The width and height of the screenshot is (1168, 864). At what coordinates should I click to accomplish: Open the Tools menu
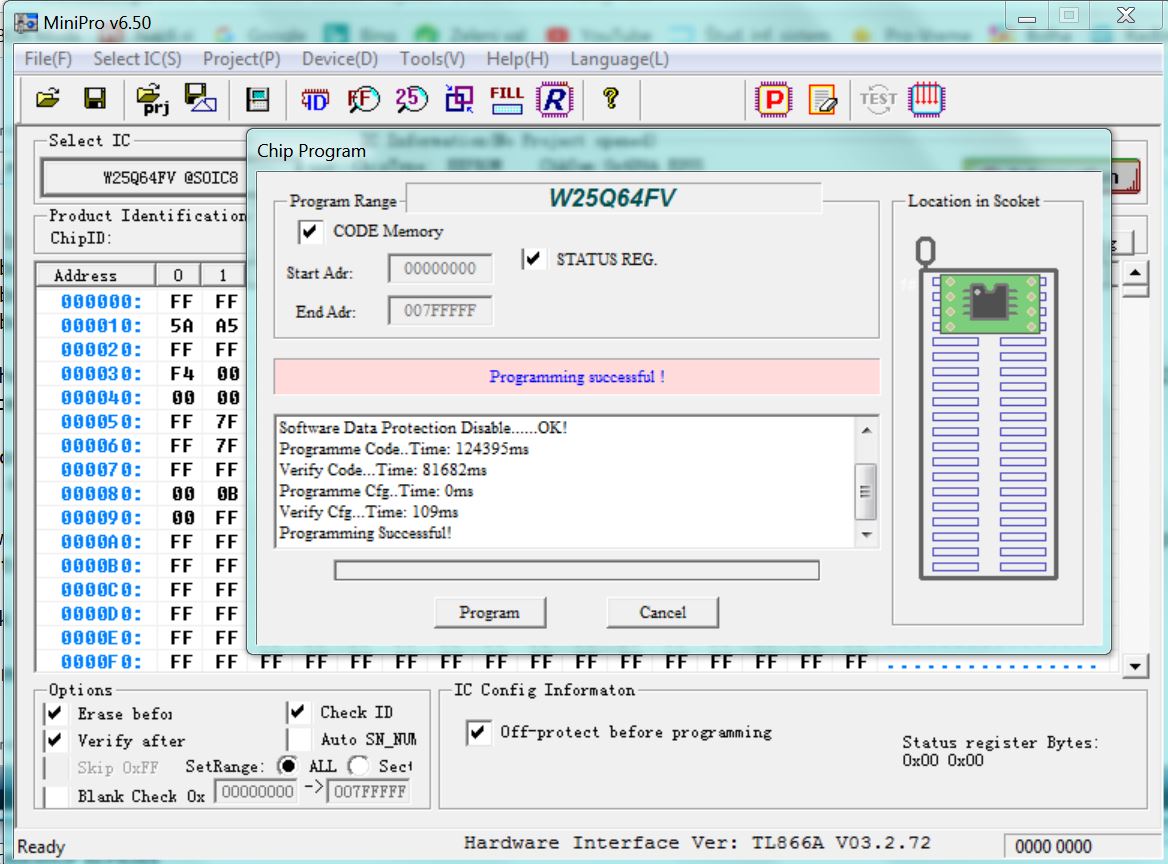432,59
